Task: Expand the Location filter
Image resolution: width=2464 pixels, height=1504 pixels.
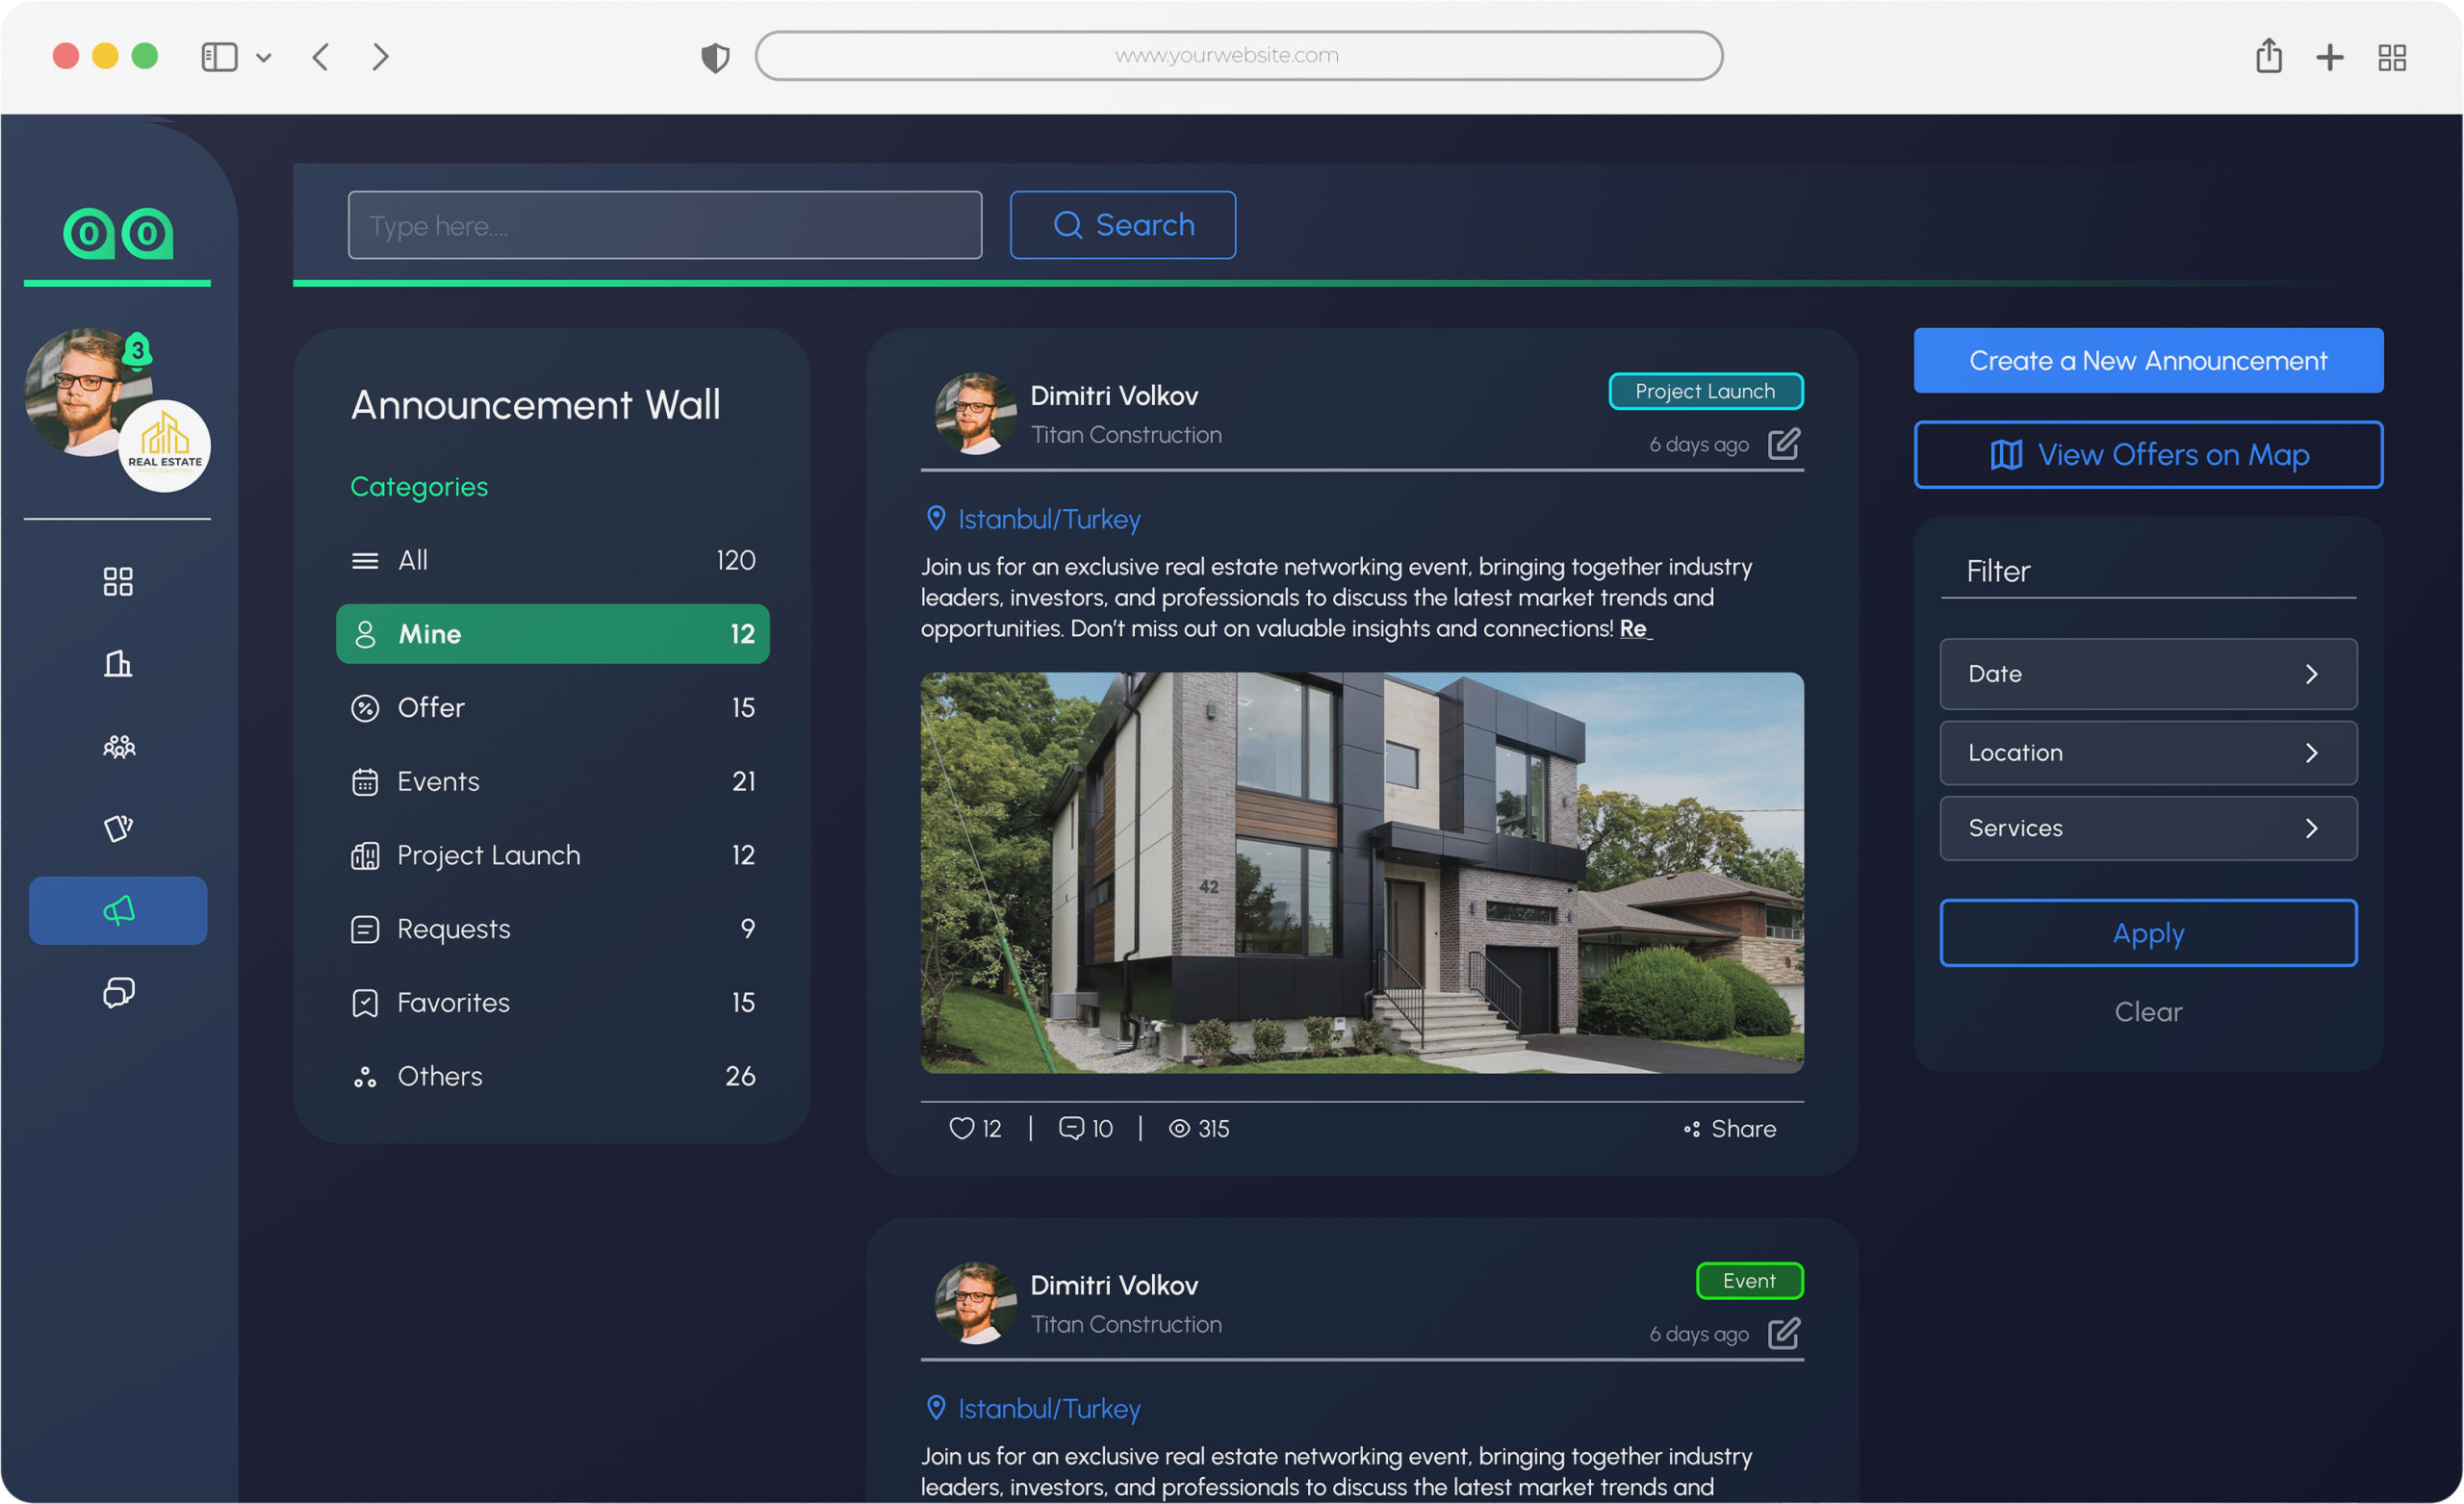Action: coord(2148,752)
